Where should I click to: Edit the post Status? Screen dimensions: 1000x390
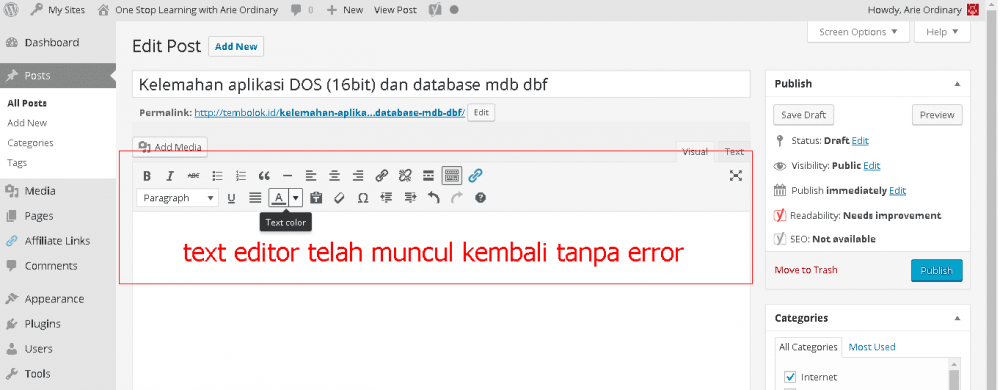tap(860, 140)
